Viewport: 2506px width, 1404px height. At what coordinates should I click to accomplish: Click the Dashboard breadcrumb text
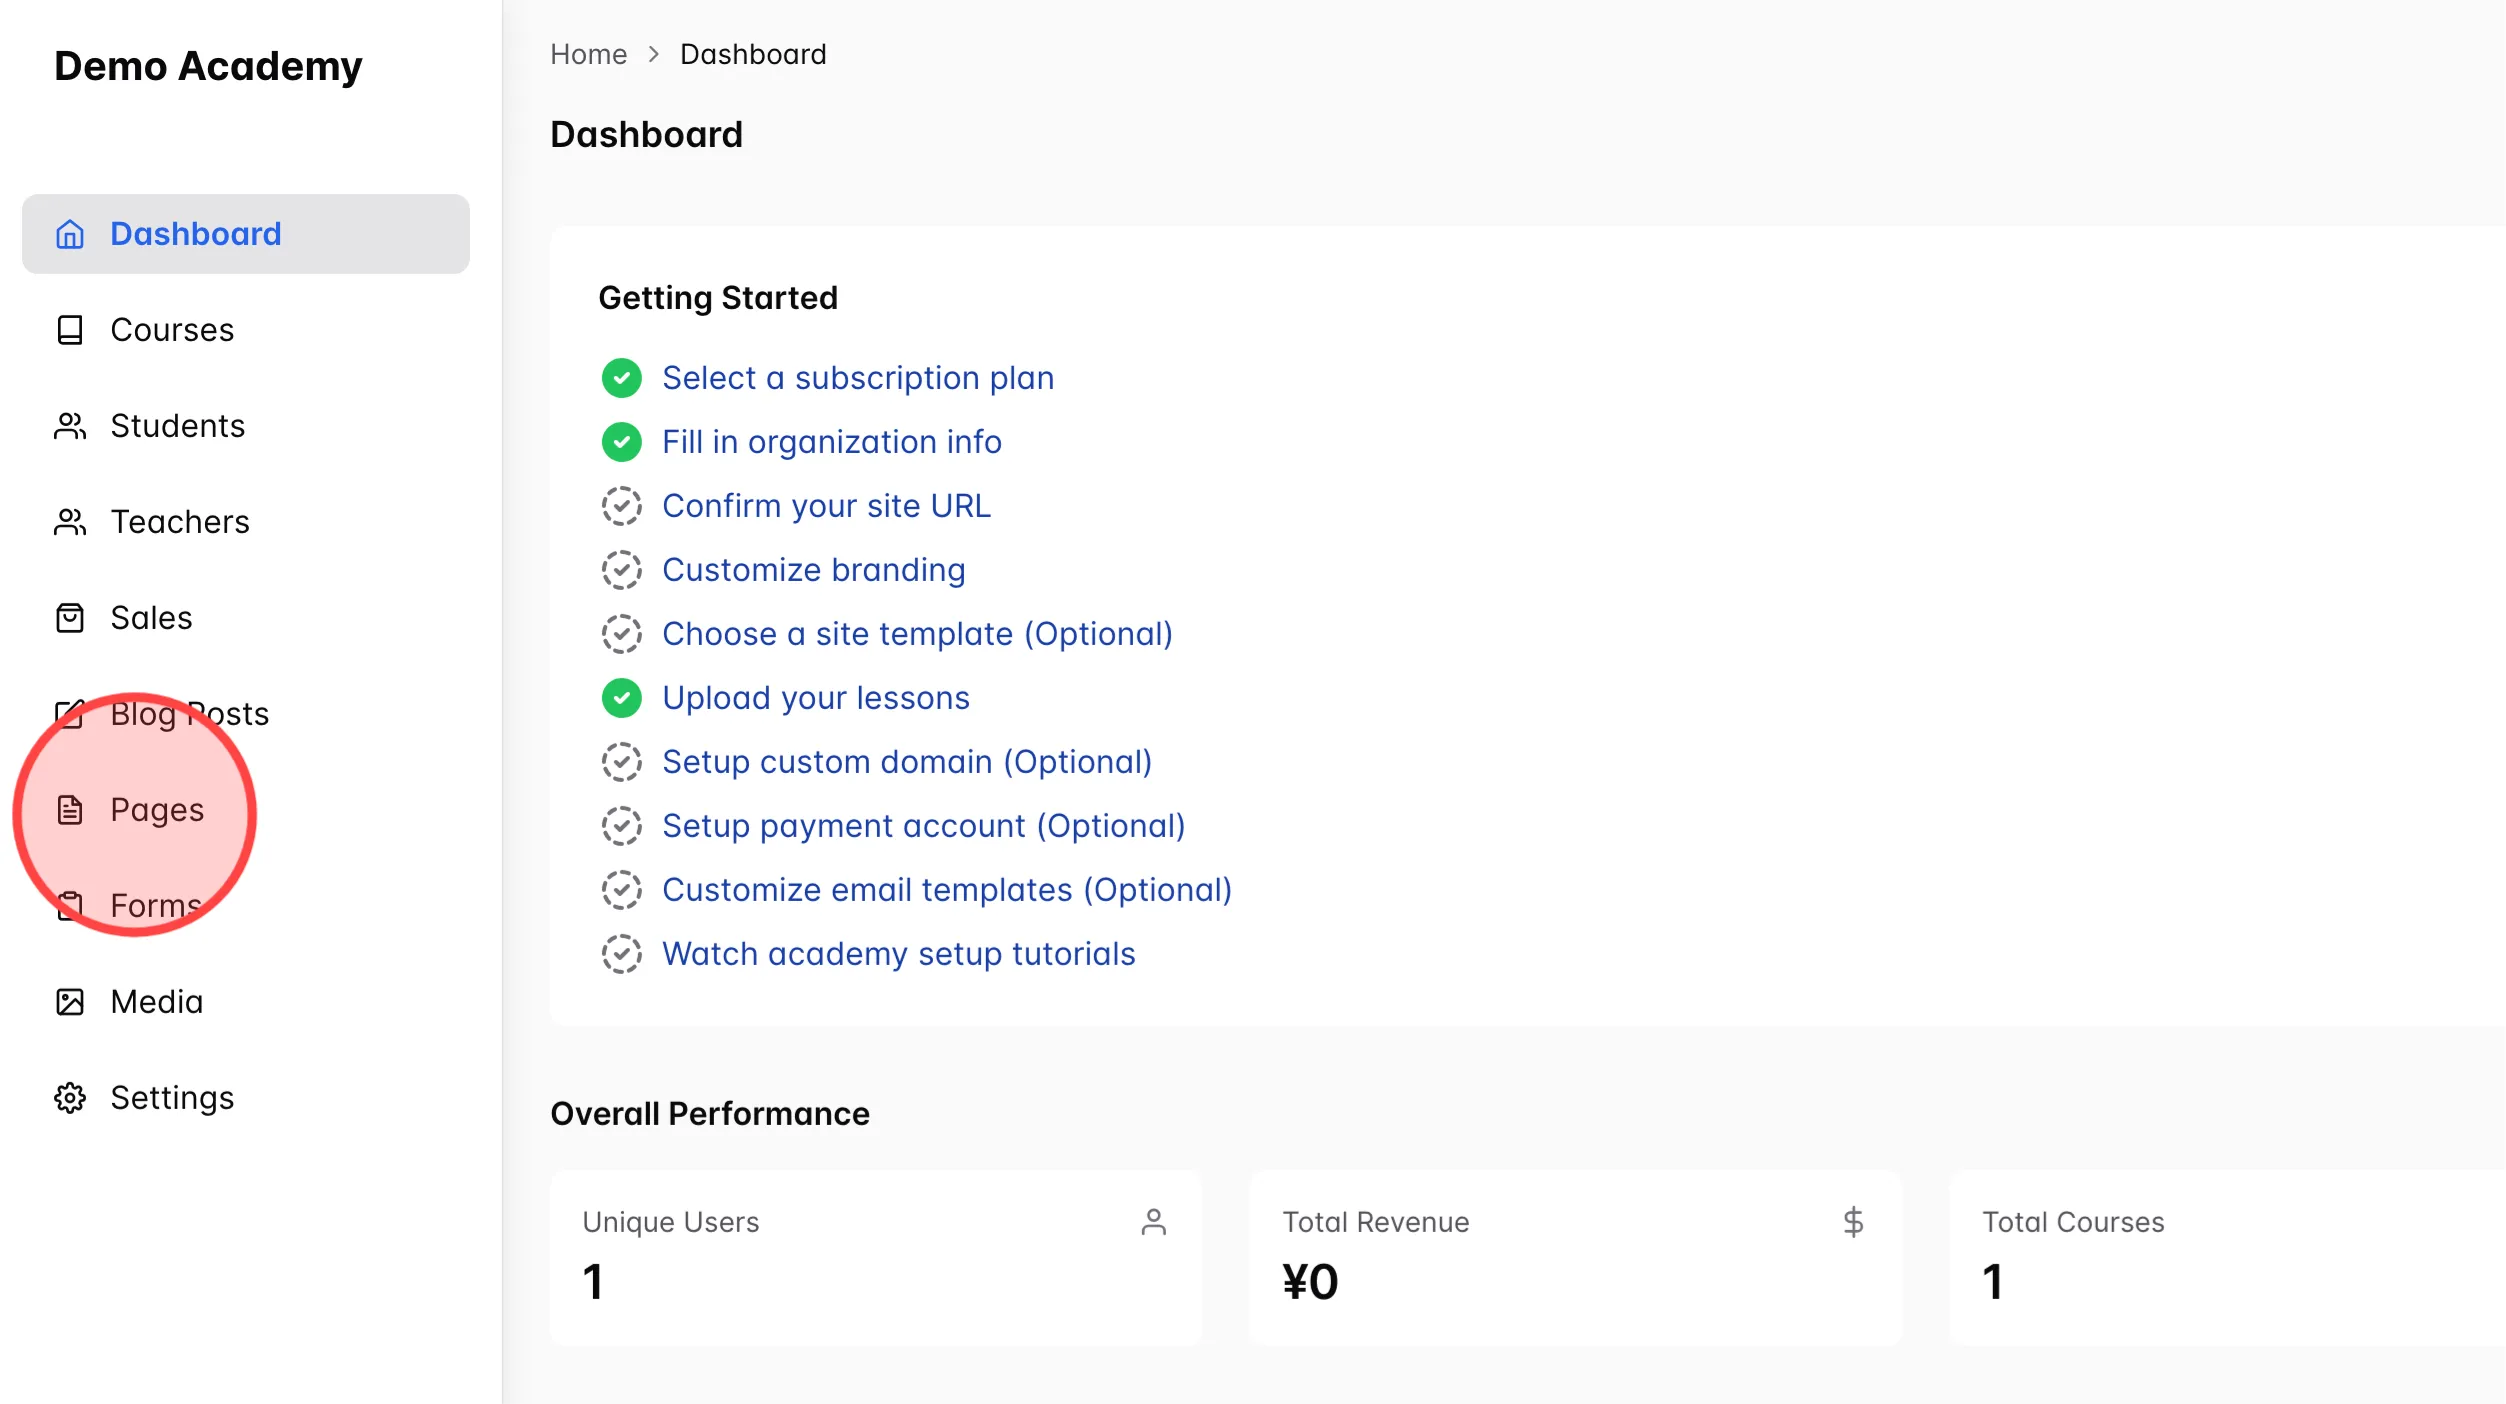[753, 54]
